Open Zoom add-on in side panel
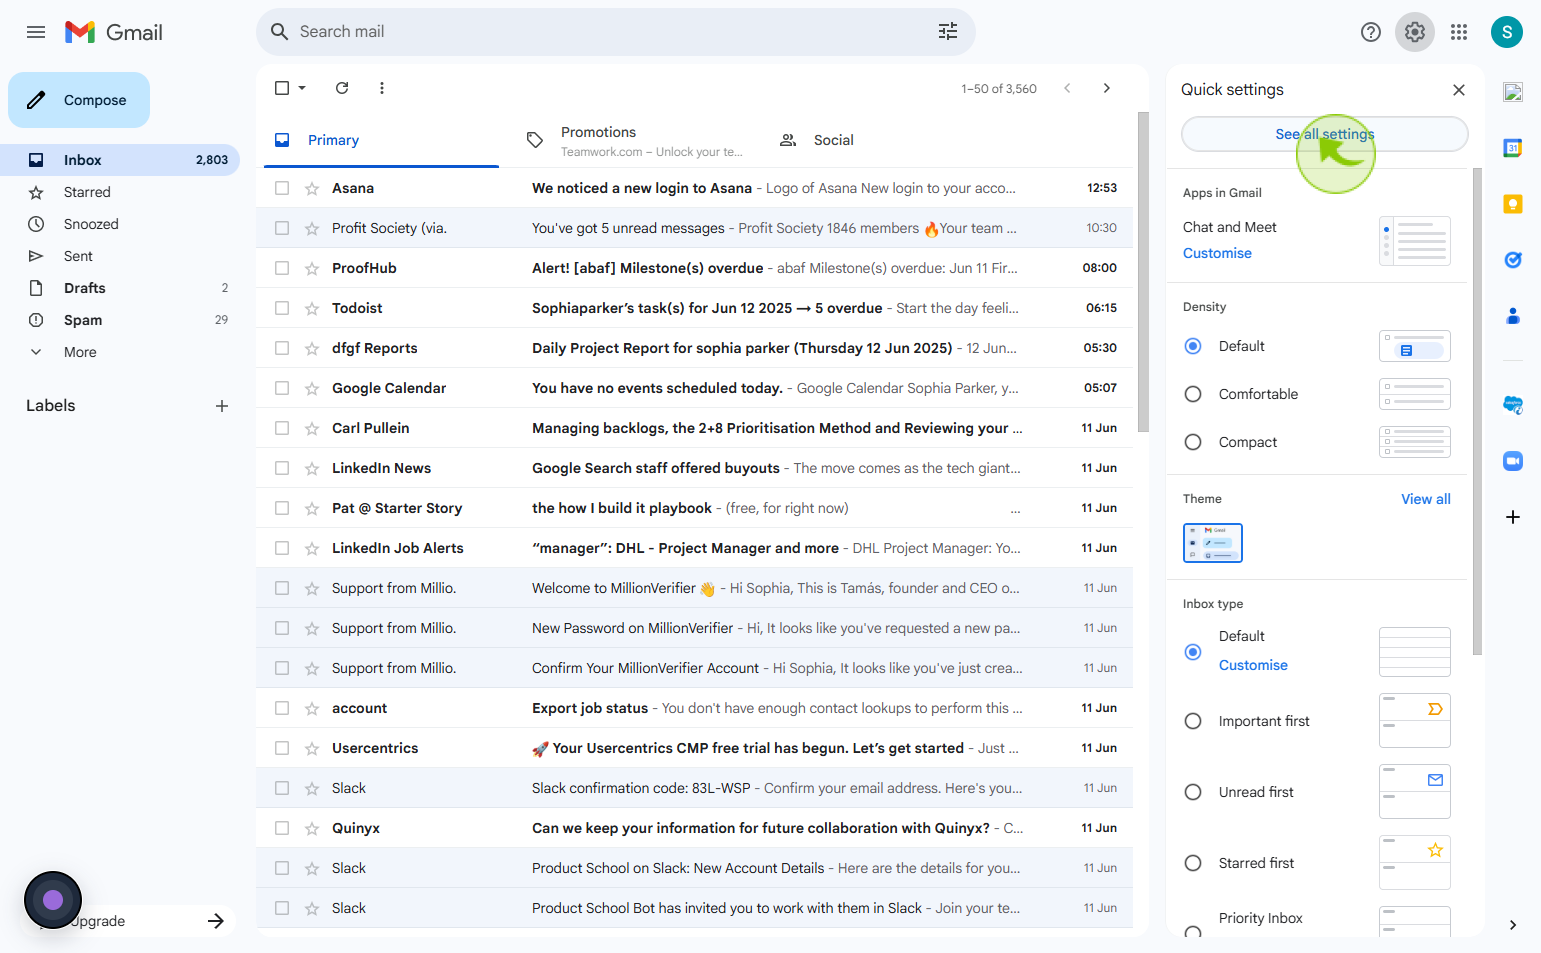 tap(1513, 461)
